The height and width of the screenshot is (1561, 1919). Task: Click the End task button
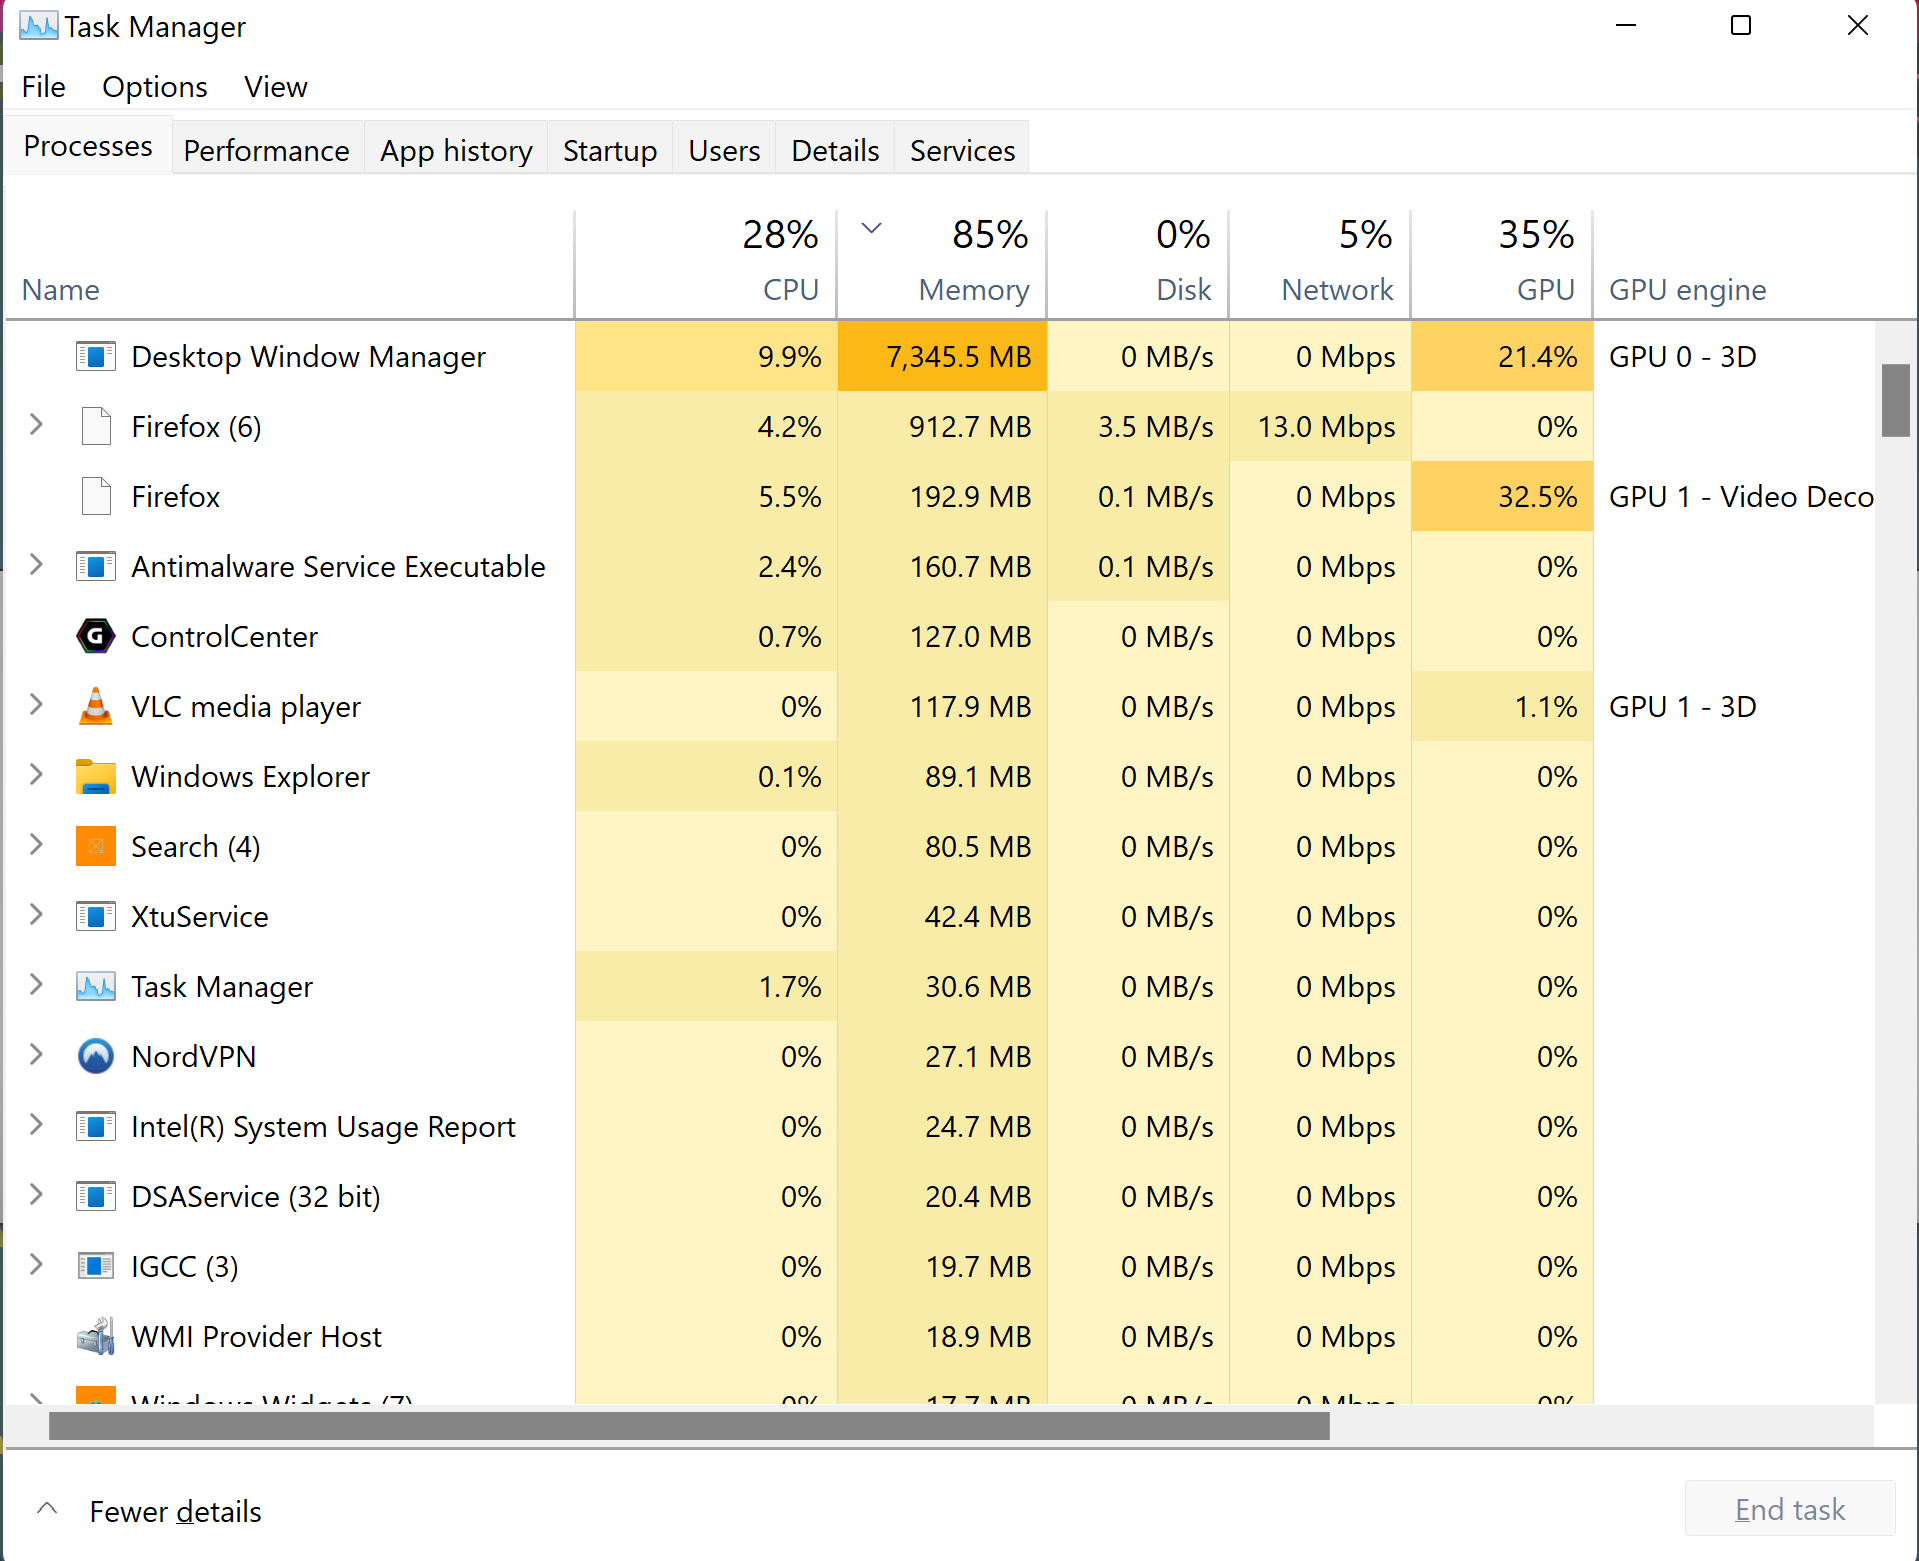pos(1788,1509)
